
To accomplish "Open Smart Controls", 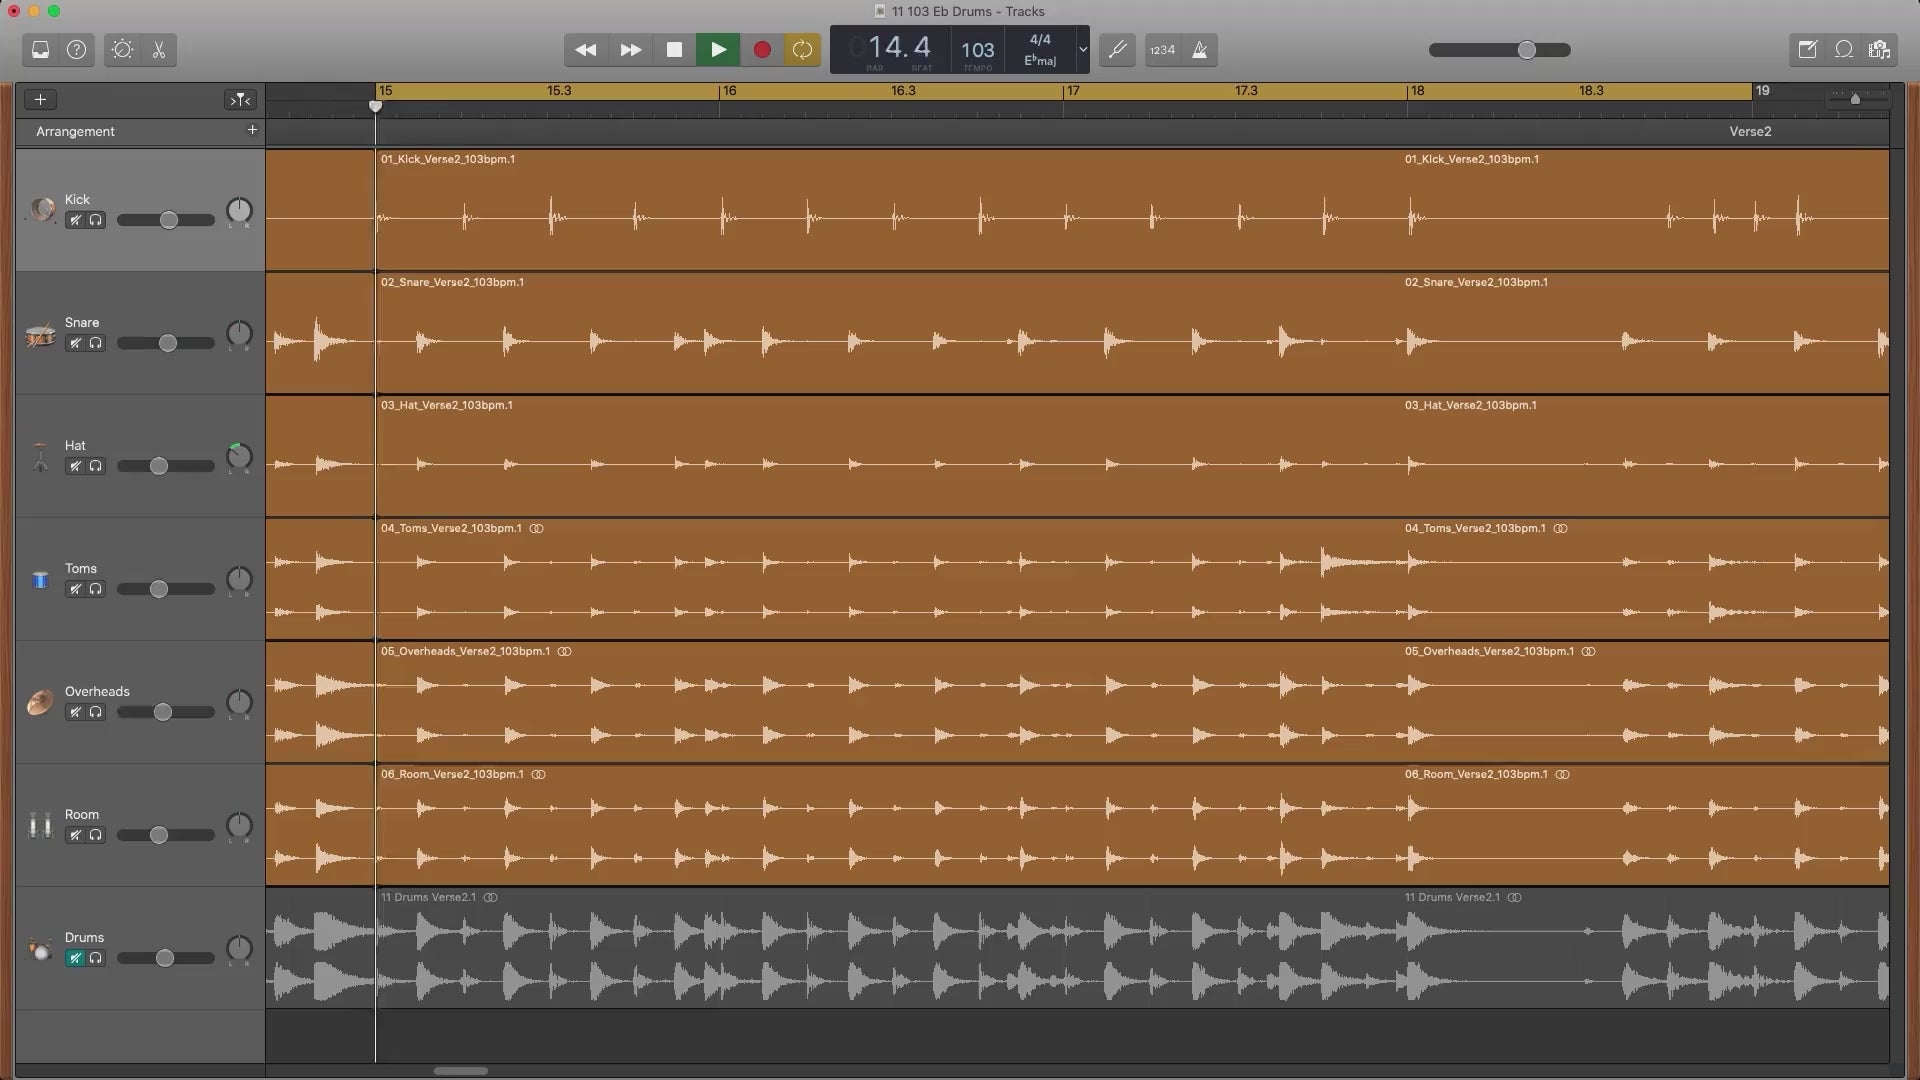I will [x=122, y=50].
